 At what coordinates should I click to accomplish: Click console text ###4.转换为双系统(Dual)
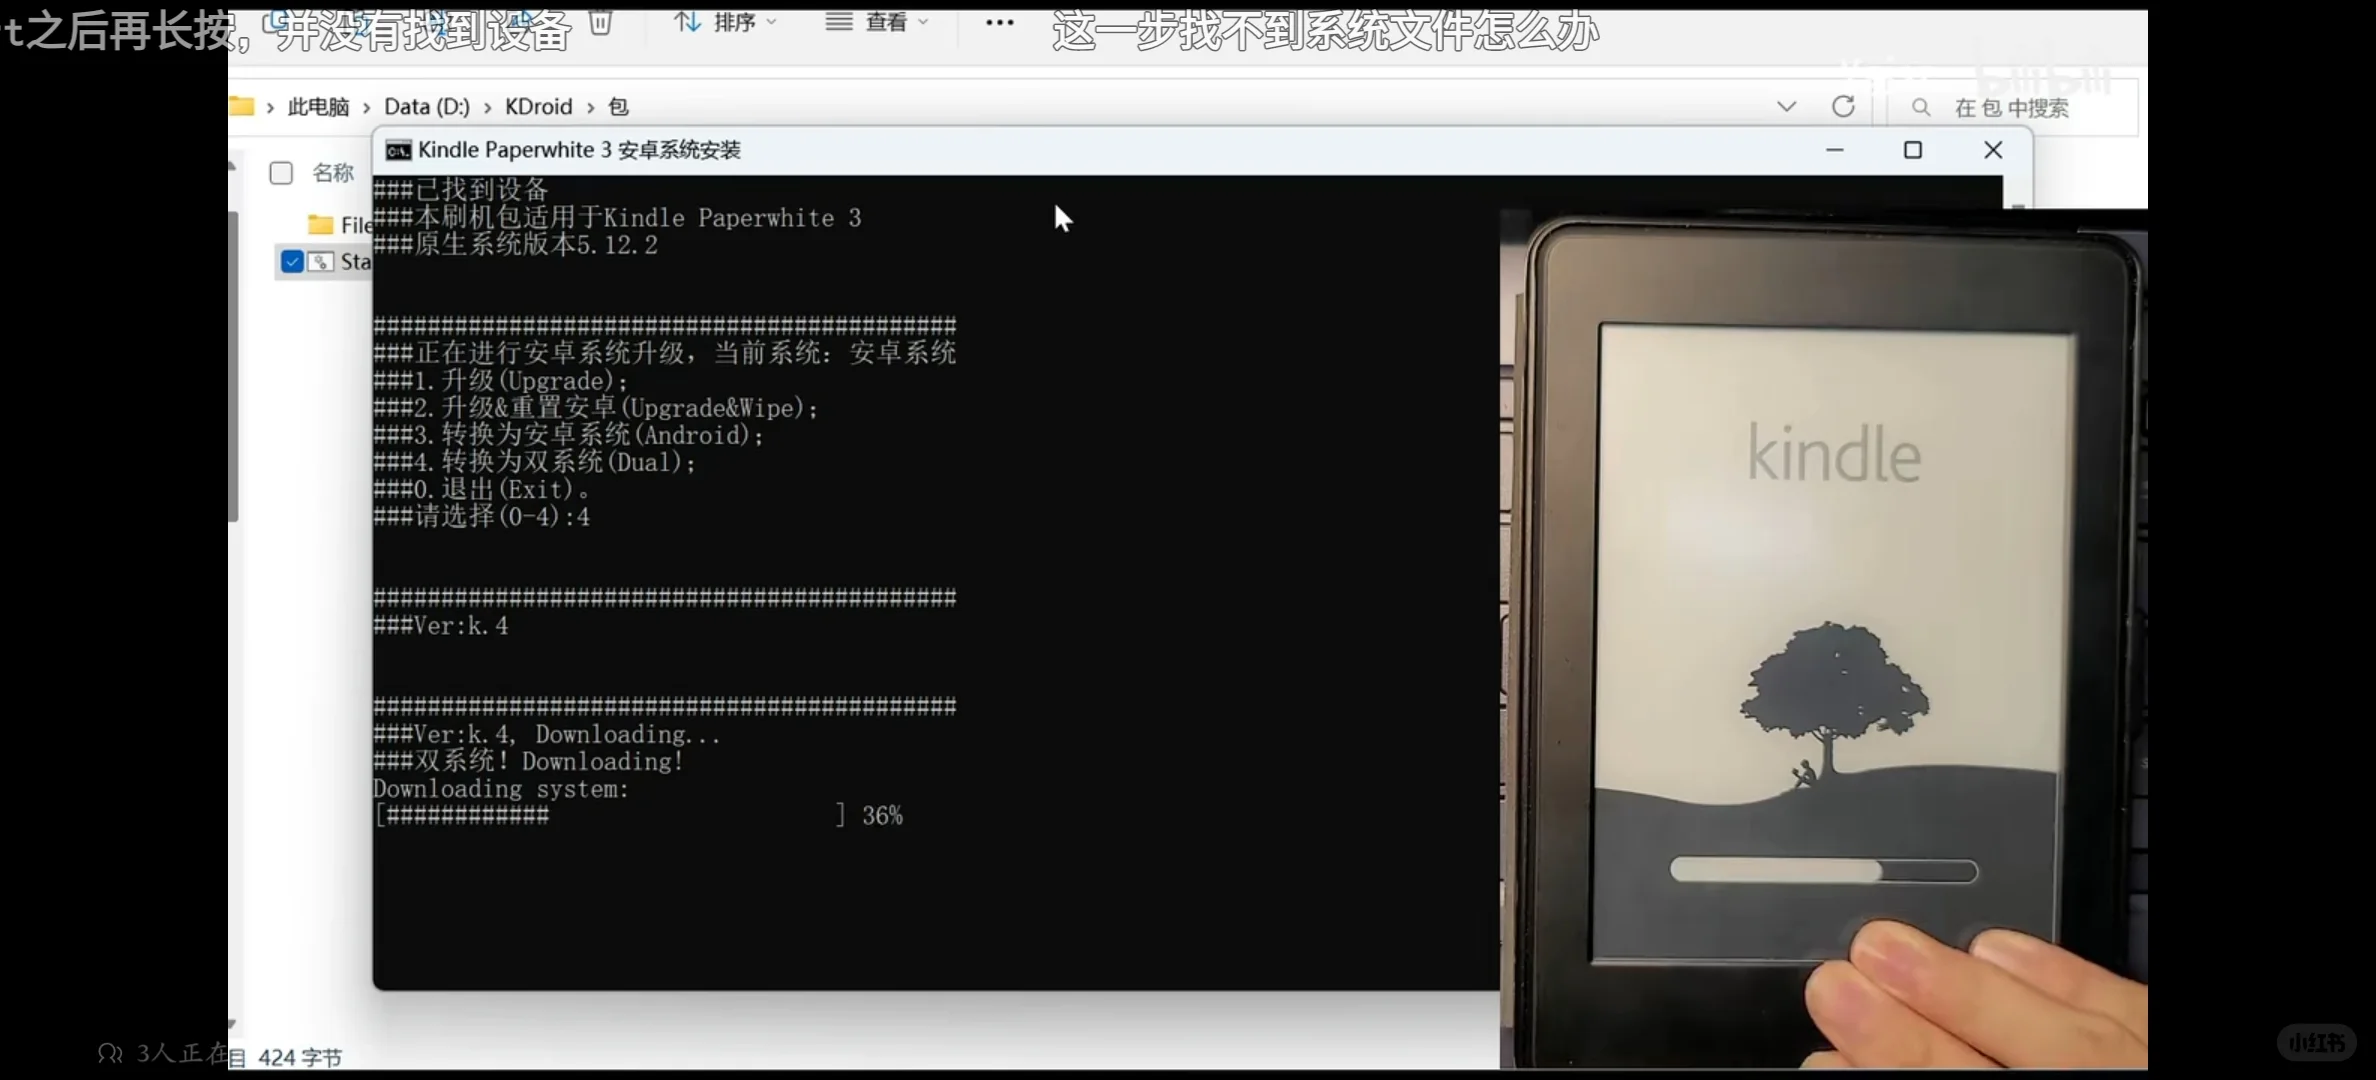[x=534, y=462]
